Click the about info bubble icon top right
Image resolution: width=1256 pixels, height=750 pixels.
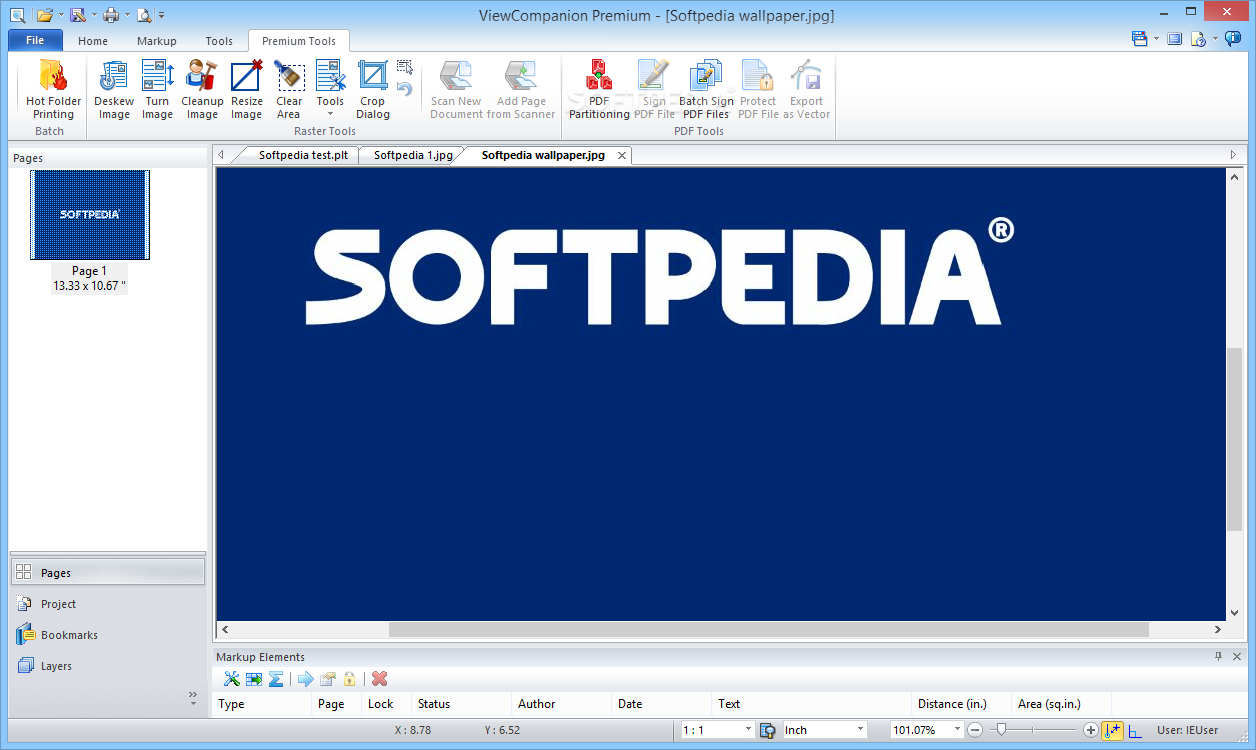click(x=1233, y=39)
